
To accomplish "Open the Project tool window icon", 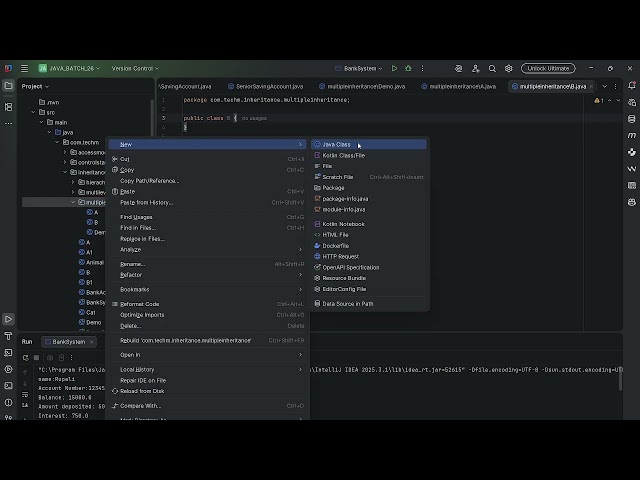I will 8,86.
